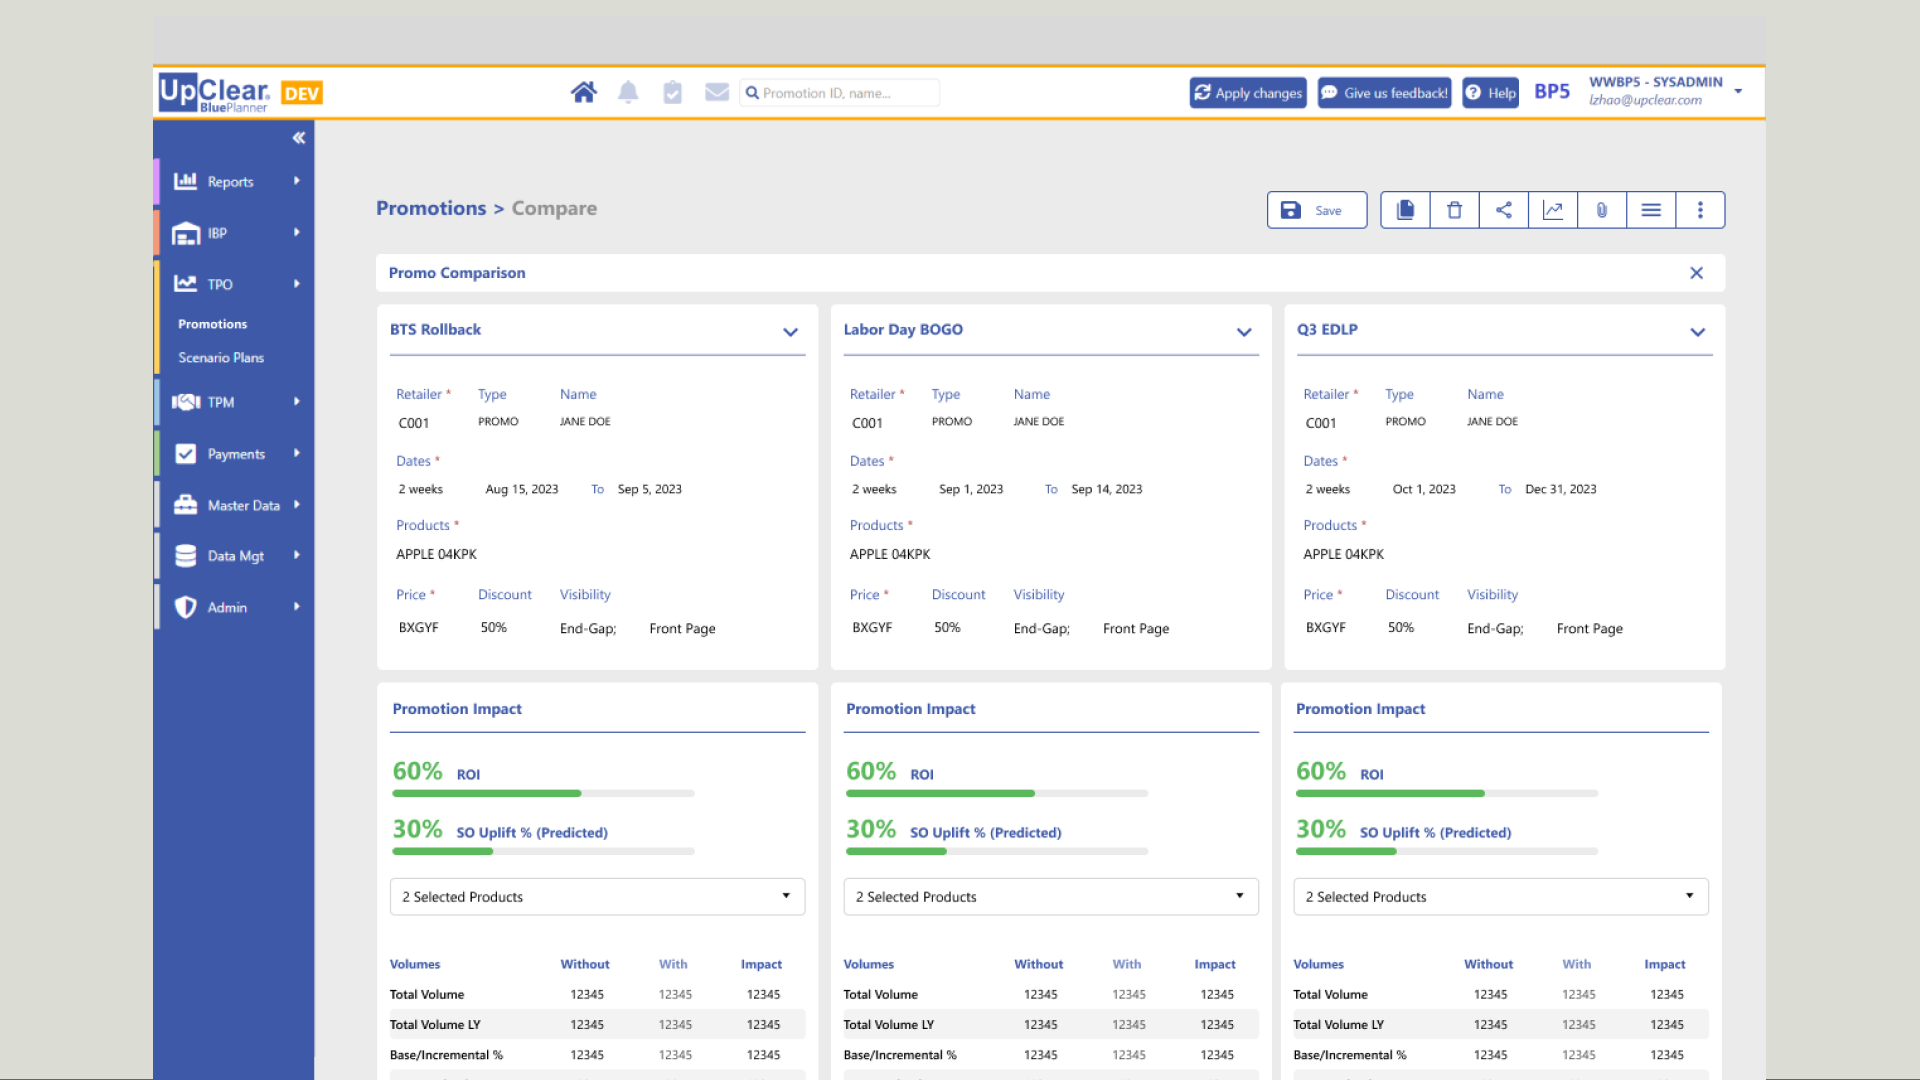Click the delete trash icon
Image resolution: width=1920 pixels, height=1080 pixels.
(1455, 210)
